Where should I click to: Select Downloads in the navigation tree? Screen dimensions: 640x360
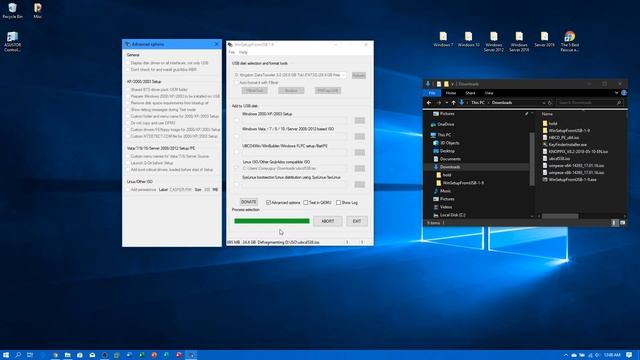coord(450,167)
